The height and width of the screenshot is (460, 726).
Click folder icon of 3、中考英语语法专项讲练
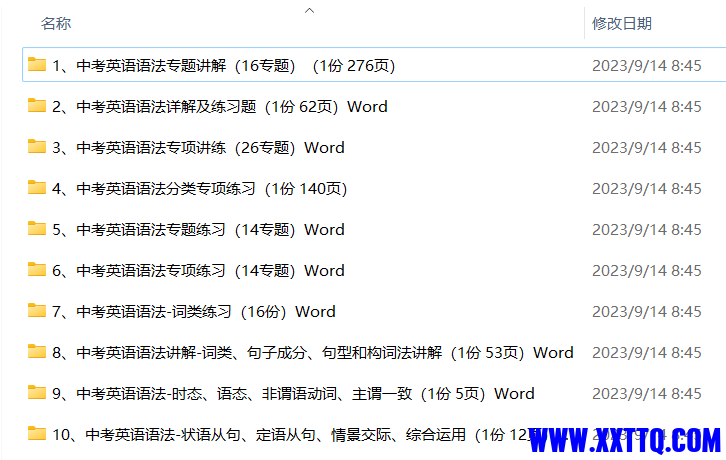(x=37, y=146)
